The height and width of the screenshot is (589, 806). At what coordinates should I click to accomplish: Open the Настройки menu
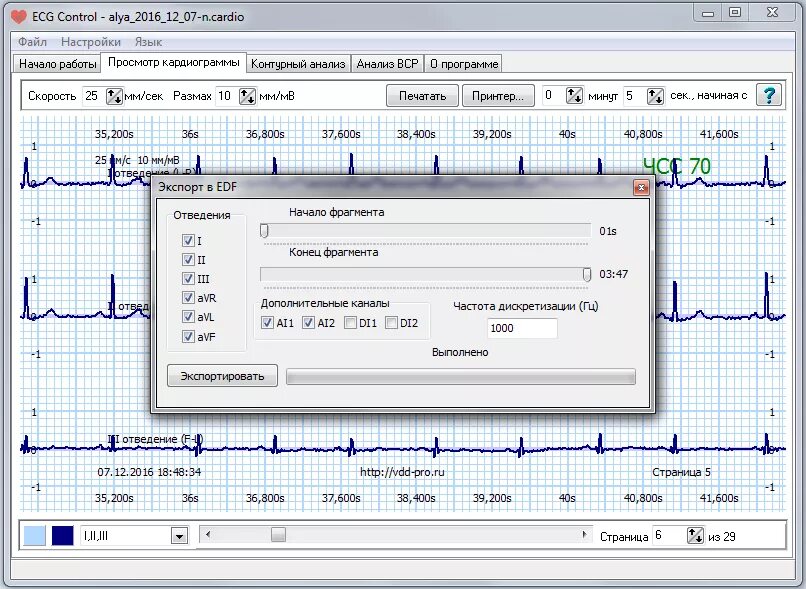[x=91, y=42]
